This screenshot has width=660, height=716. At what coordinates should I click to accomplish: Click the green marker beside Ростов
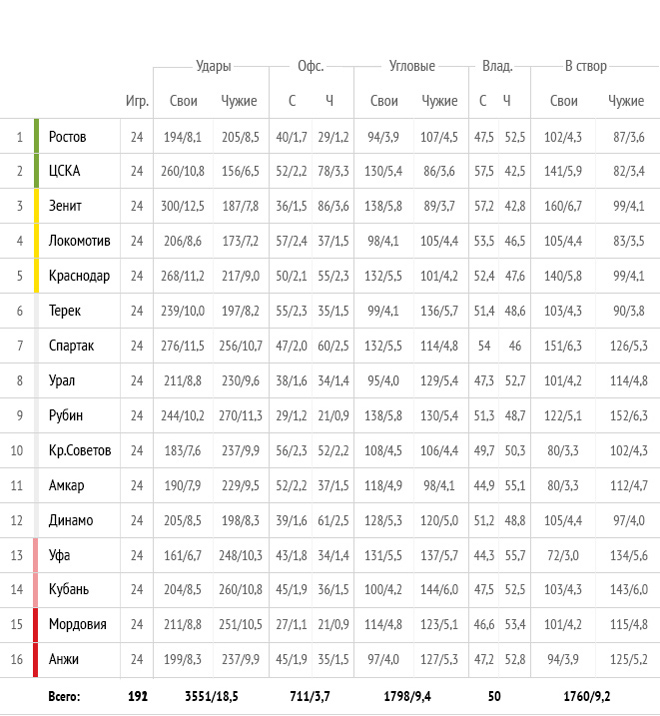coord(37,136)
